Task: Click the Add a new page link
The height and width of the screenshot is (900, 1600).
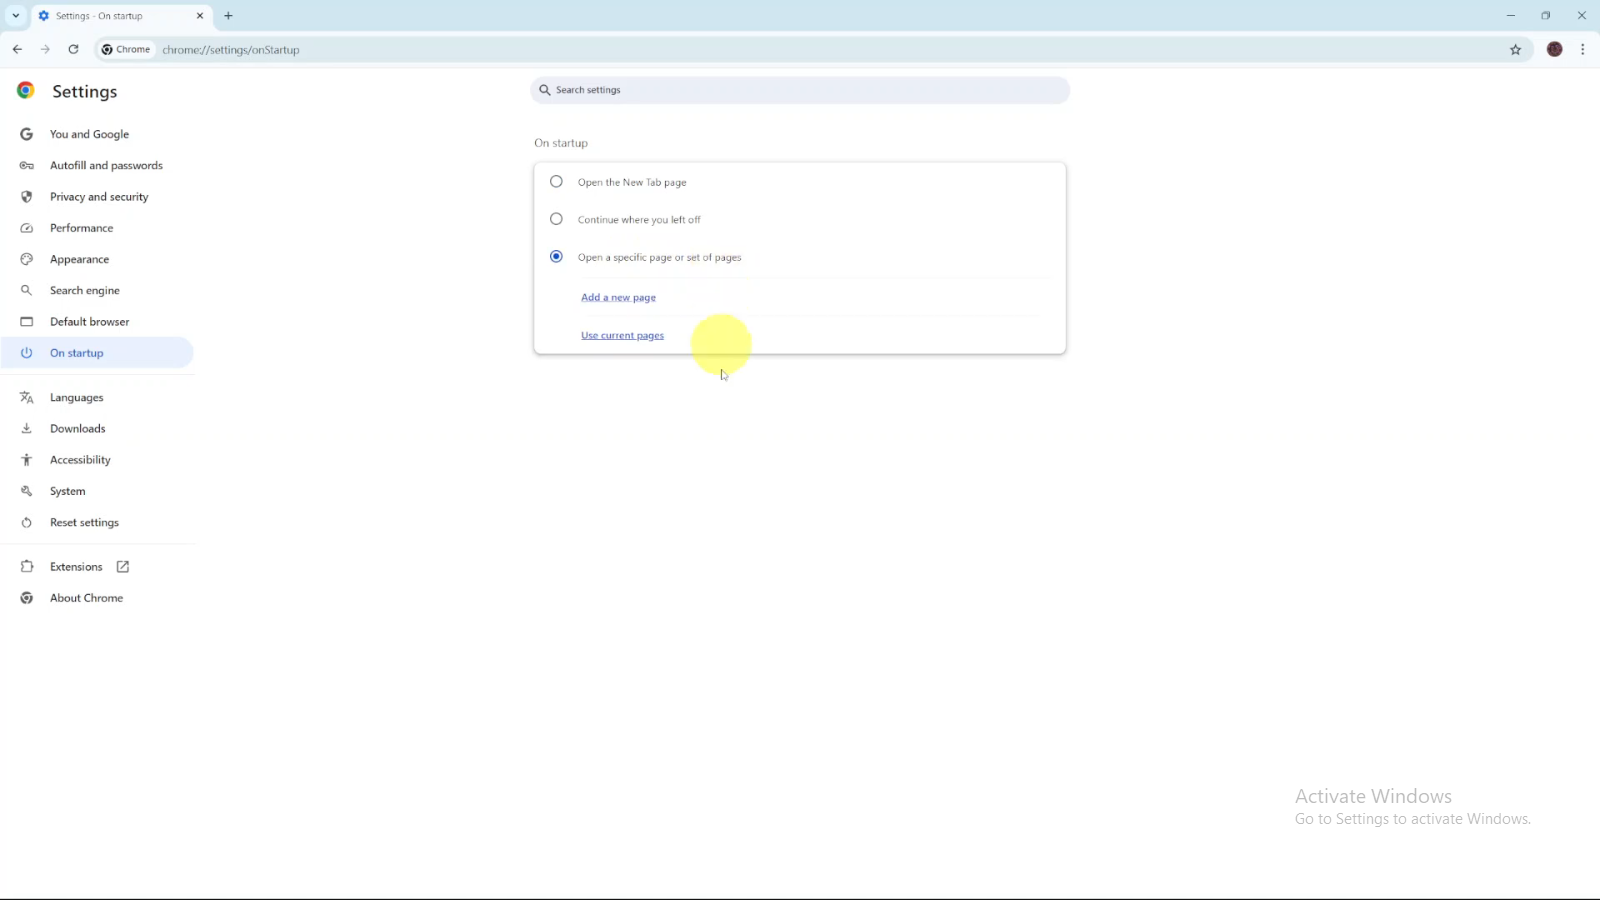Action: [618, 297]
